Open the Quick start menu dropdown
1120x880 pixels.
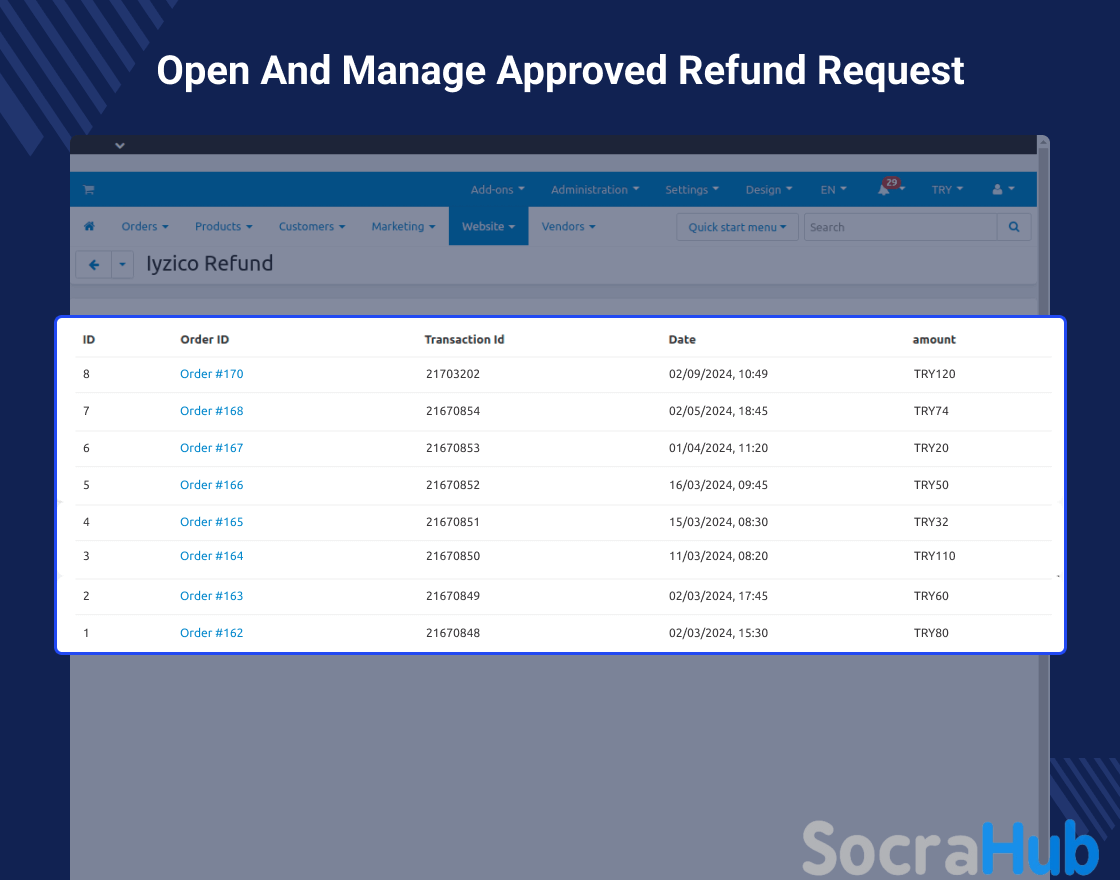coord(737,227)
